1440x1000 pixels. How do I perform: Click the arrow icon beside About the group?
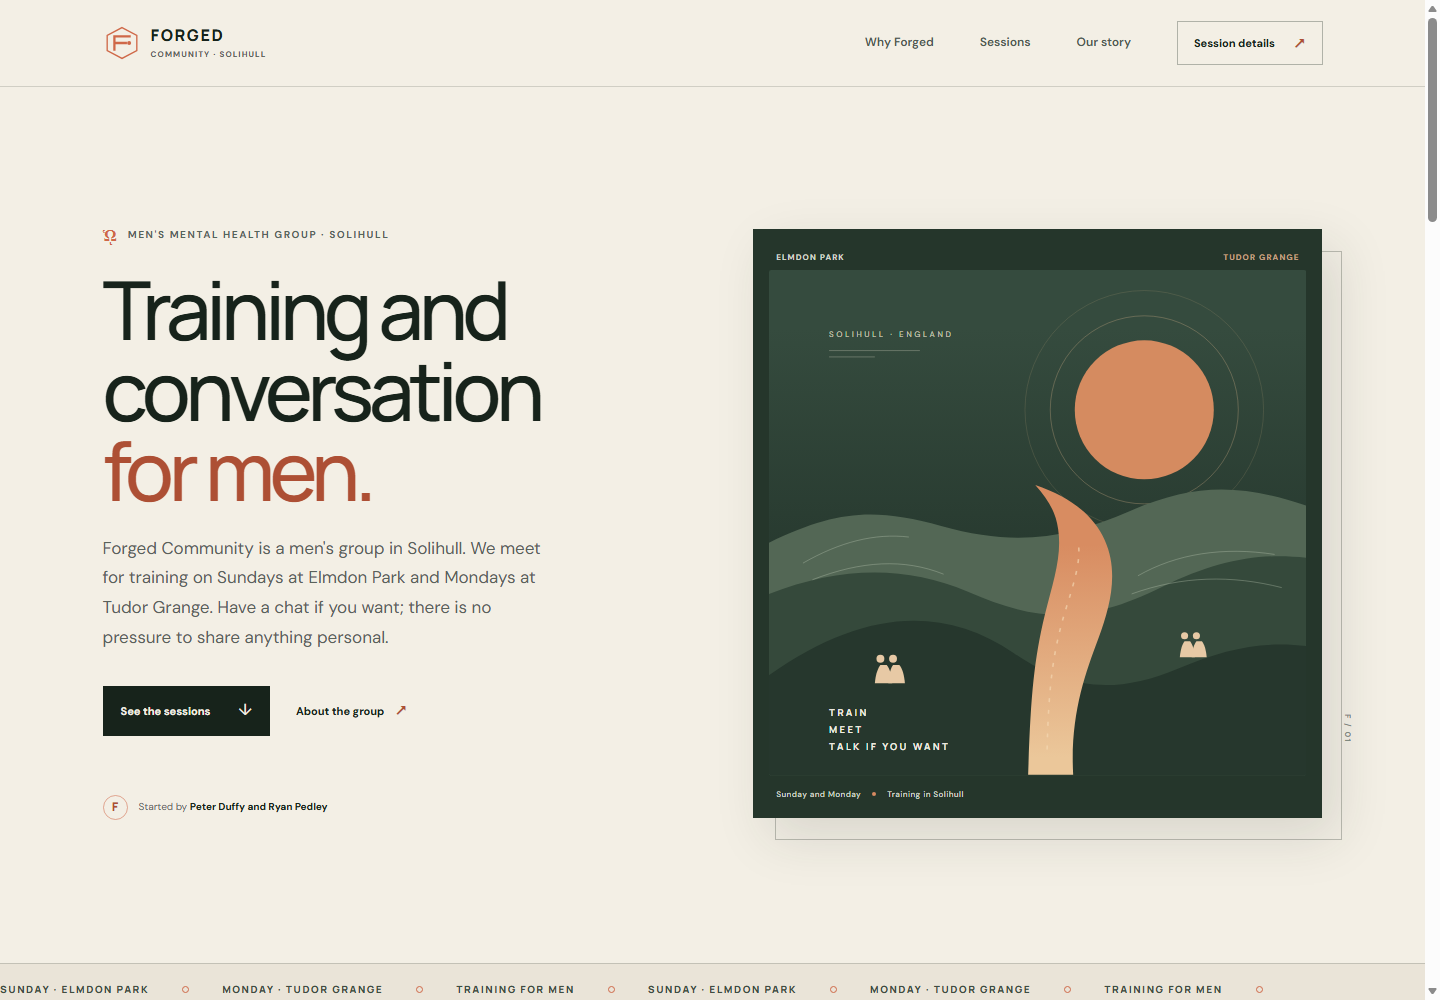[401, 710]
